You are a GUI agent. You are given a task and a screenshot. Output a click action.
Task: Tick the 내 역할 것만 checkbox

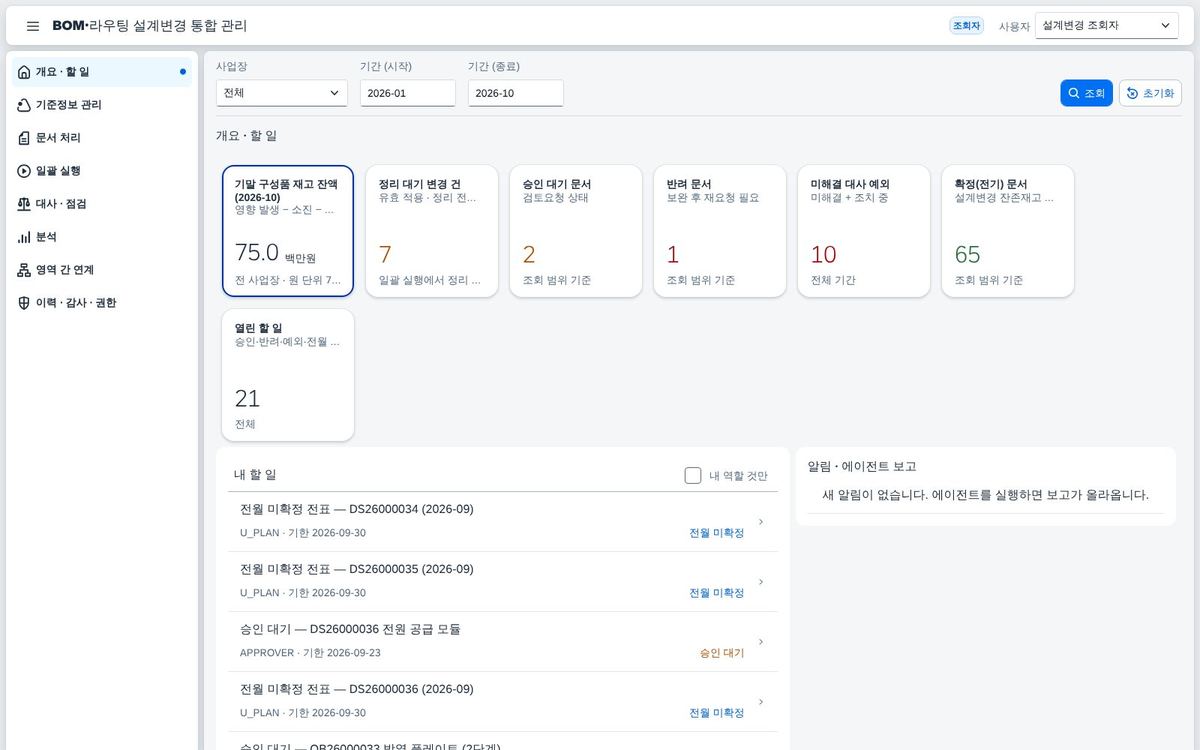[693, 476]
